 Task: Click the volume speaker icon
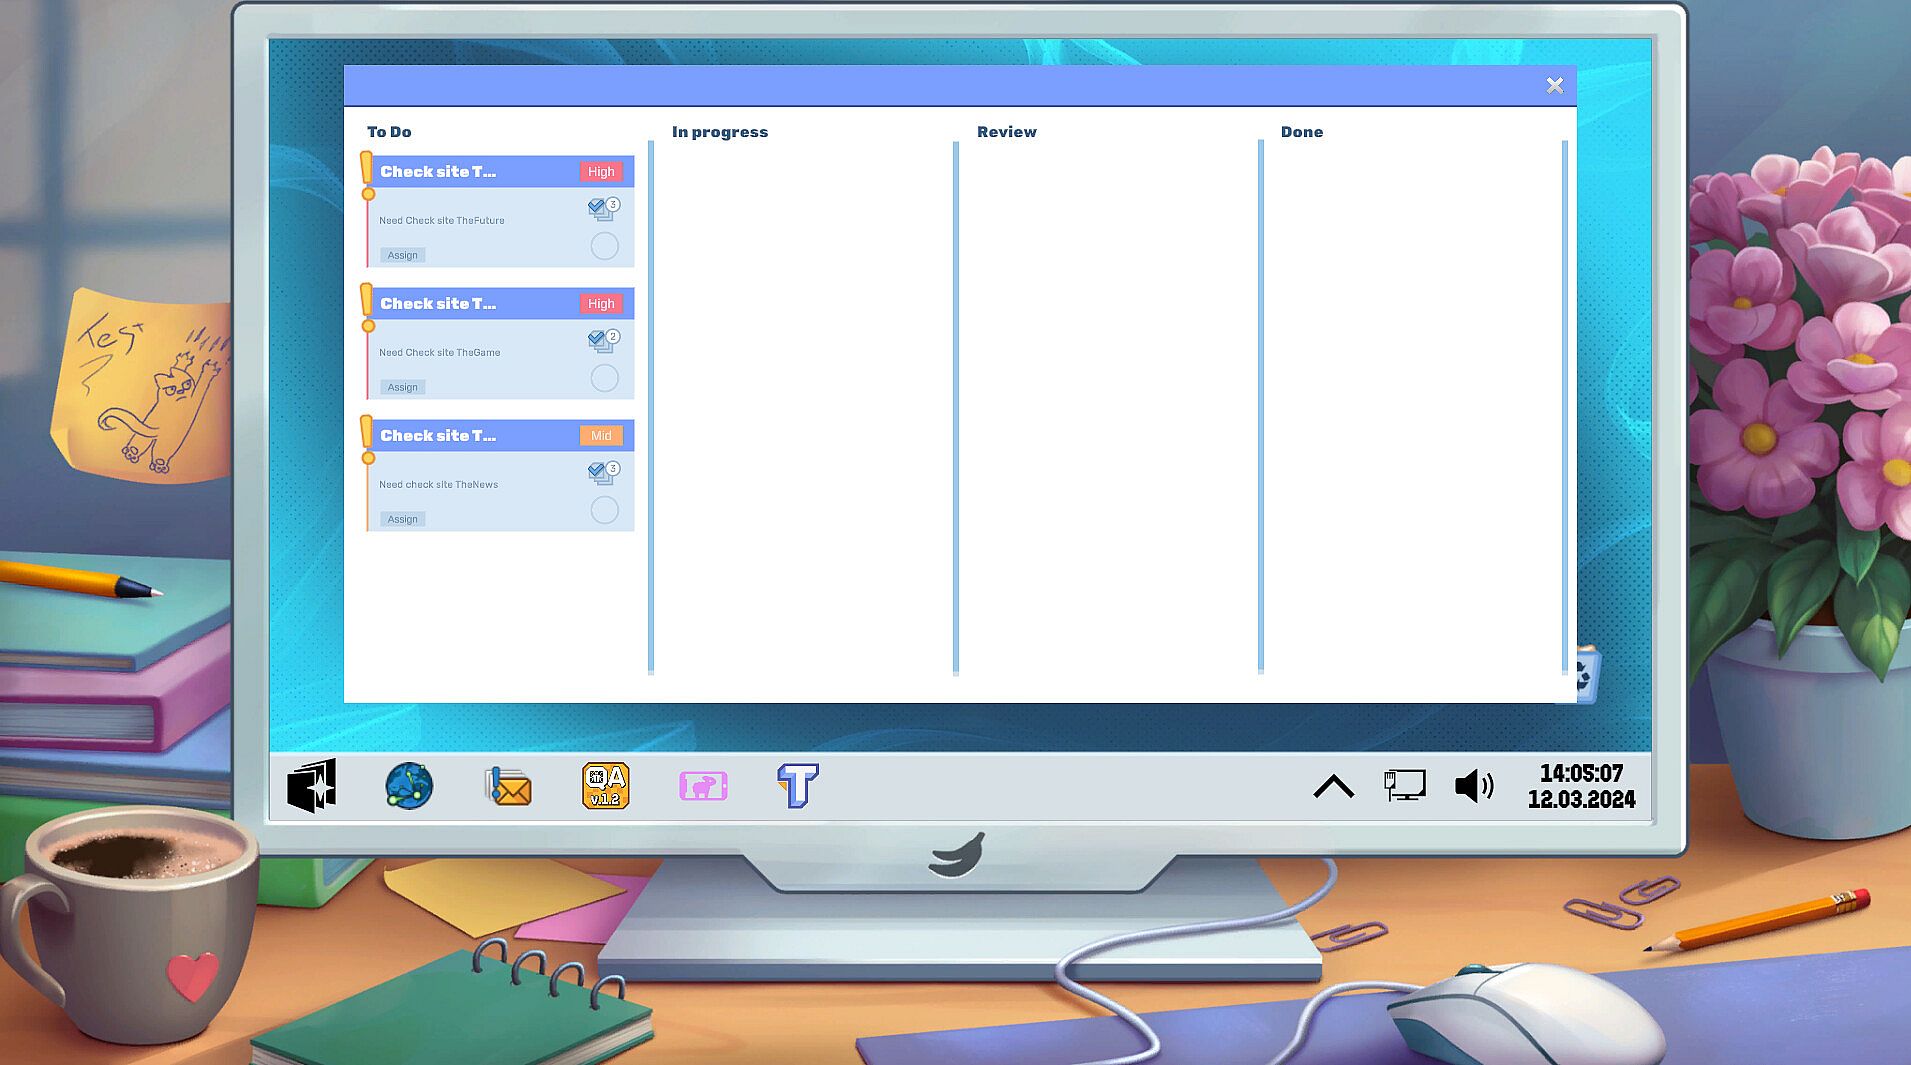(x=1474, y=786)
